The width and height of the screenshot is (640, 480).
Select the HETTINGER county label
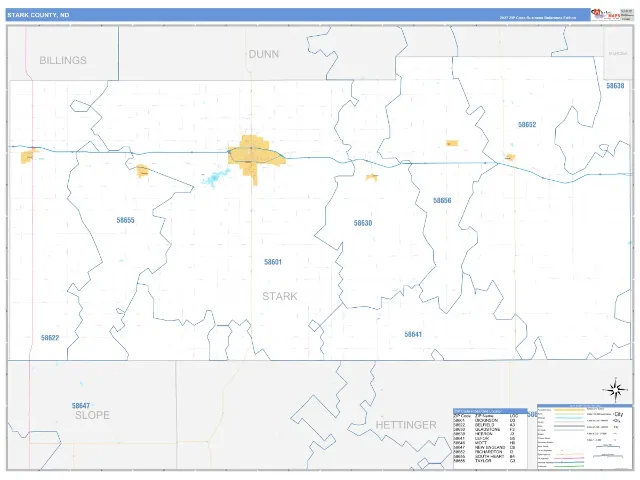(406, 425)
